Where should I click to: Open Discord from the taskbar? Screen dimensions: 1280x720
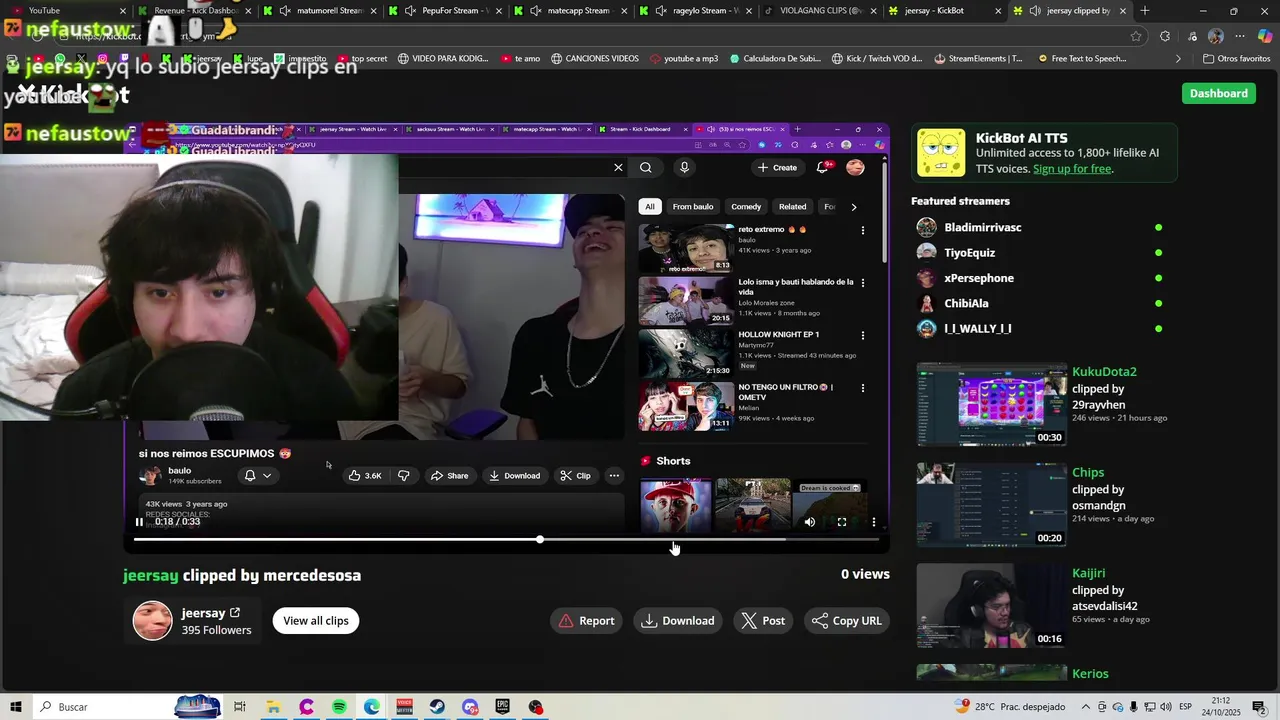click(x=470, y=707)
